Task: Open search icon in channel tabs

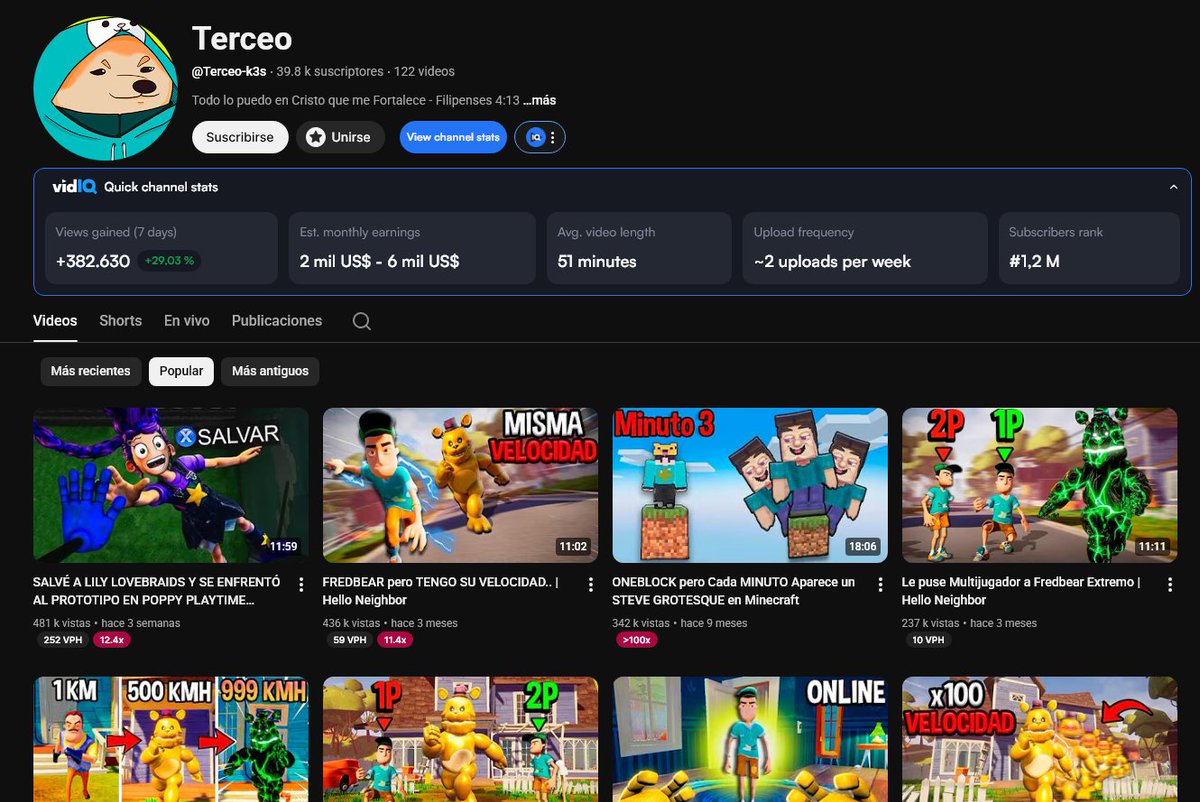Action: coord(362,321)
